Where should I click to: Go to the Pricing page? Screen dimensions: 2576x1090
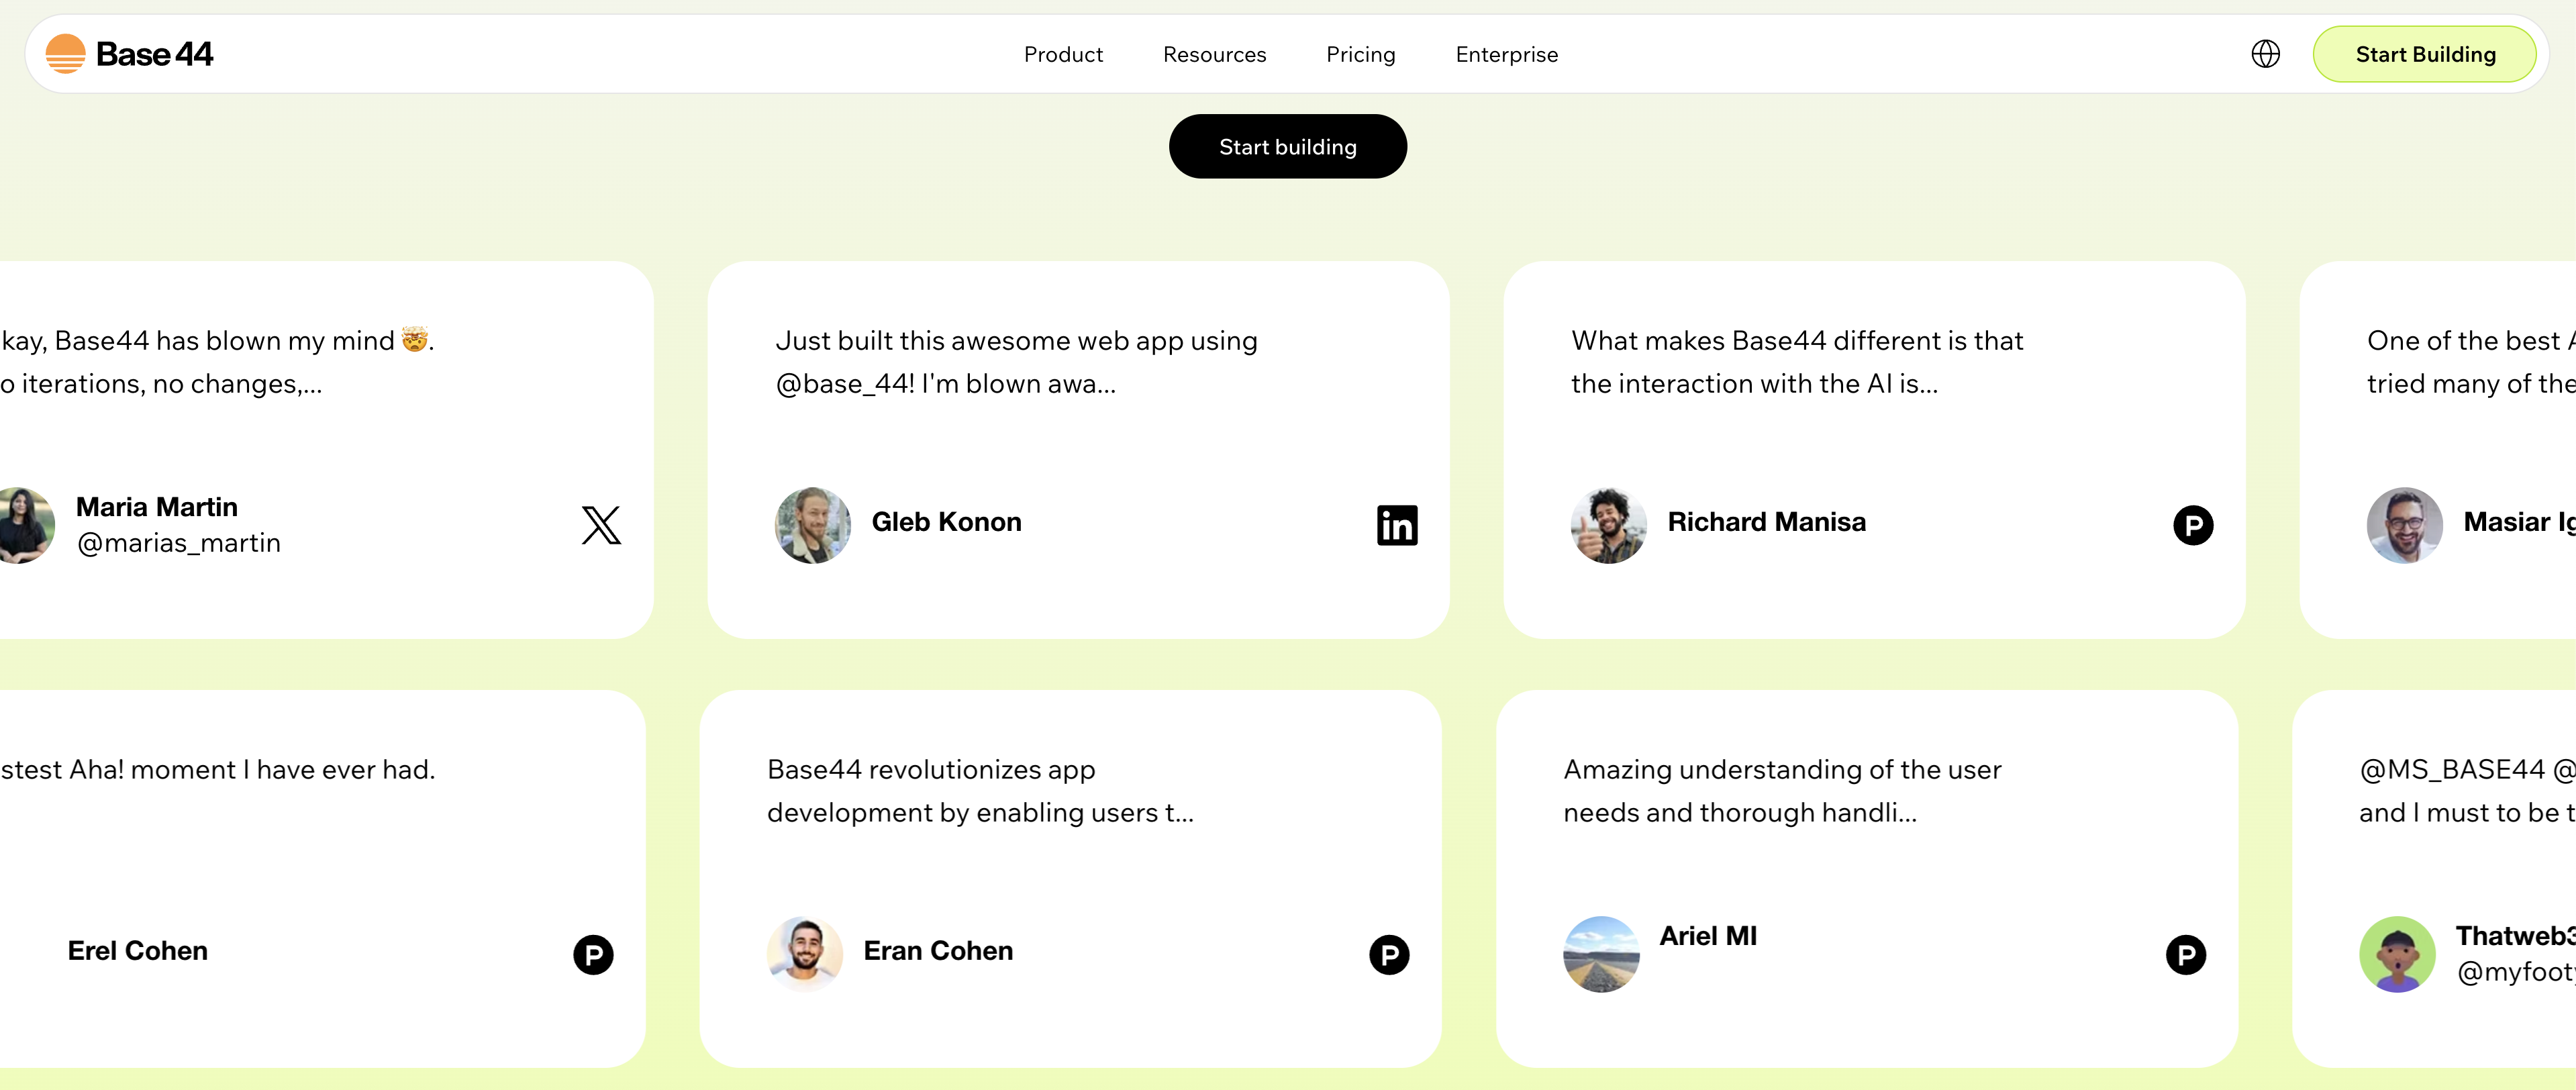point(1360,55)
